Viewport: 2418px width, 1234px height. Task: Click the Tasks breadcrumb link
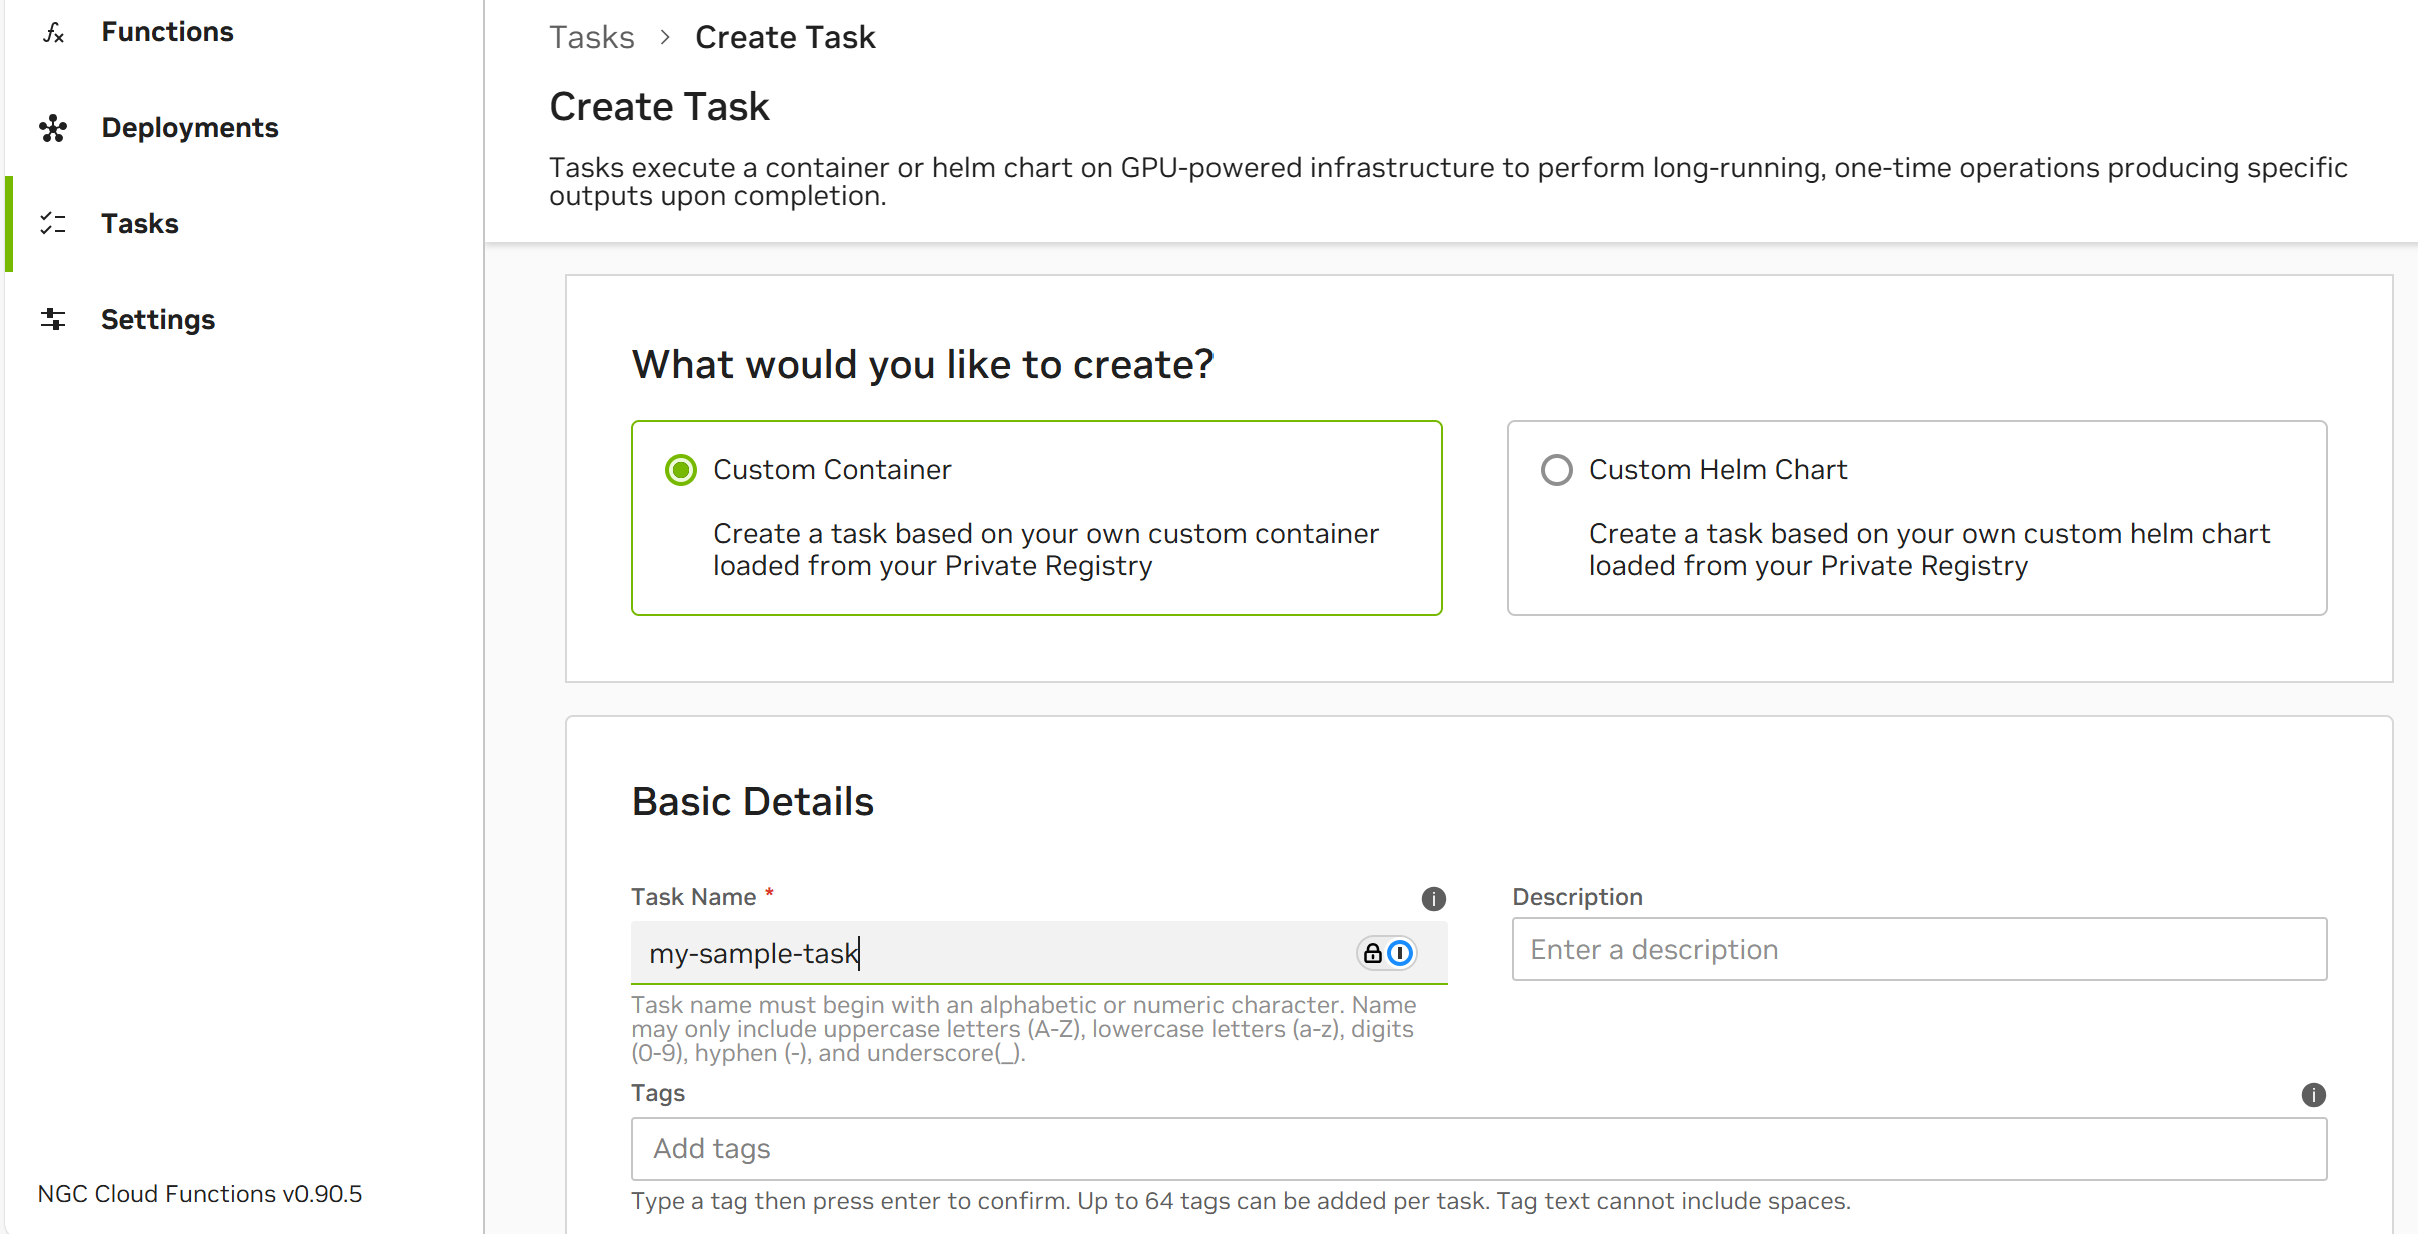point(592,36)
